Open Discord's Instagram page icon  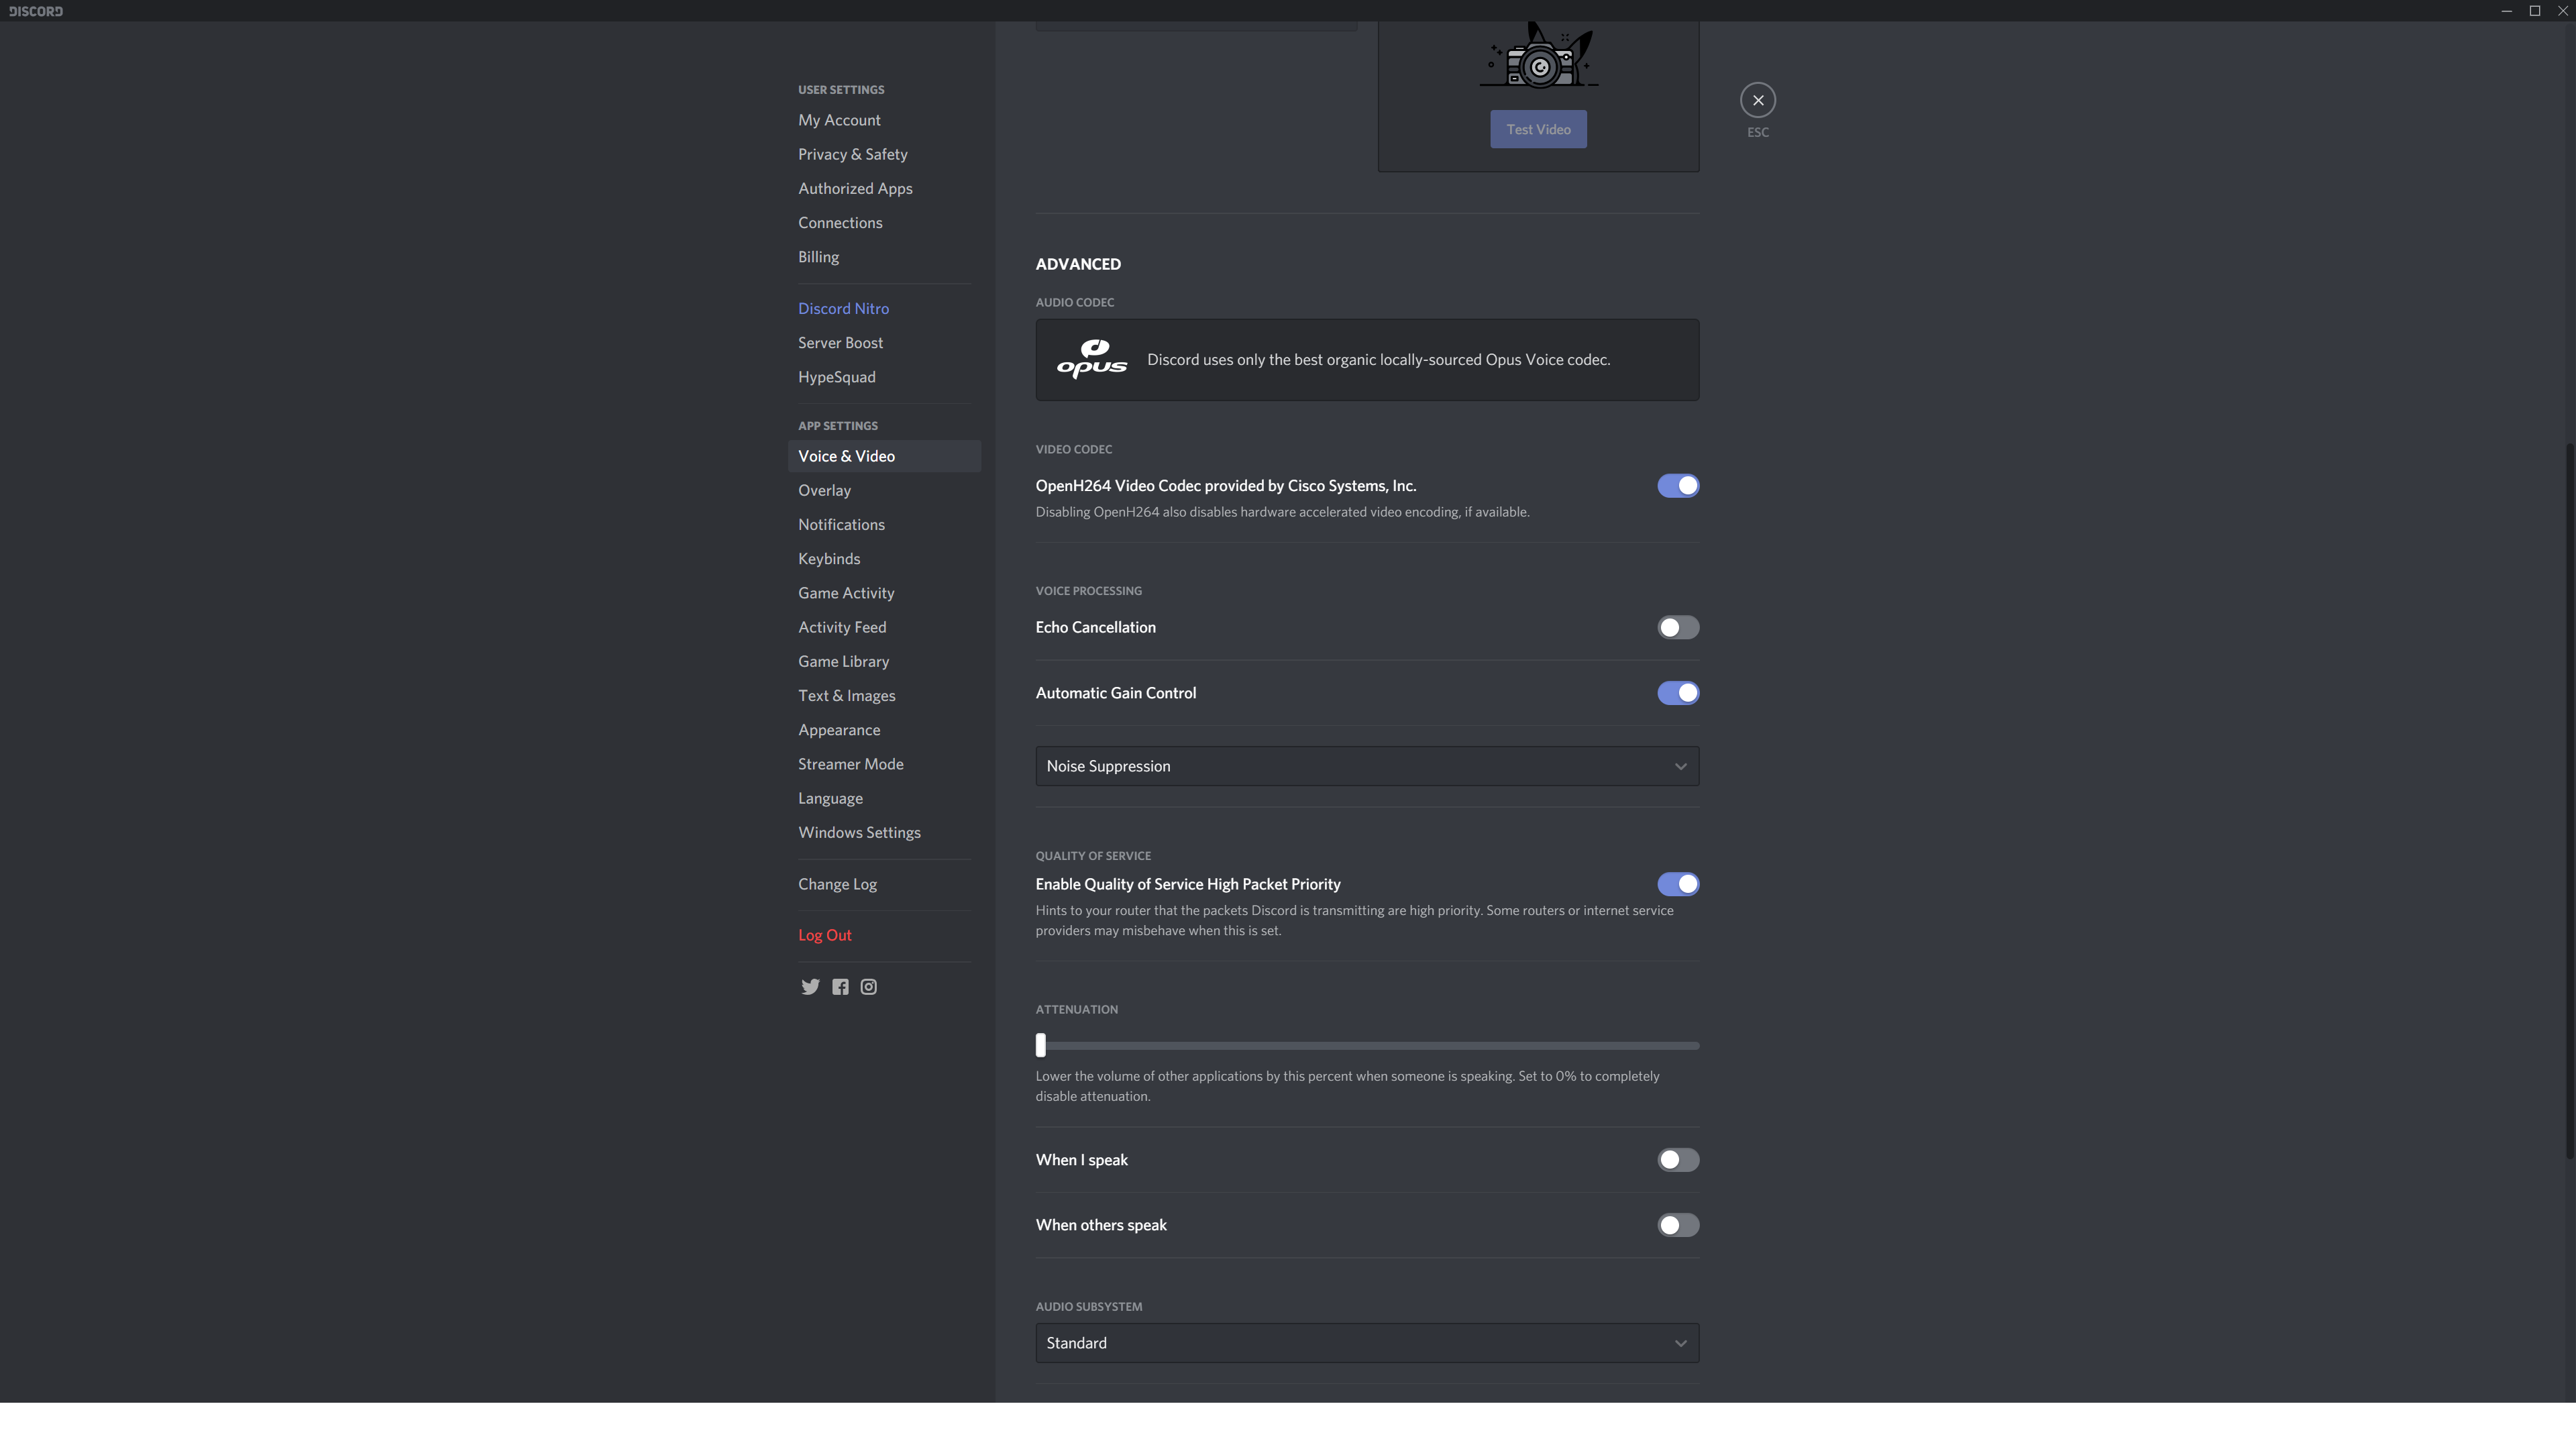869,987
